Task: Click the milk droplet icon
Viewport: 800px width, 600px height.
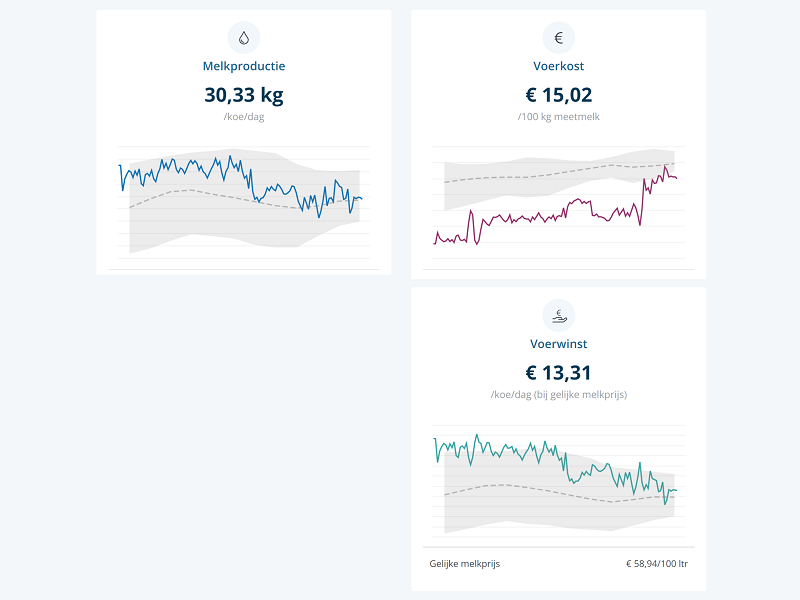Action: pyautogui.click(x=244, y=38)
